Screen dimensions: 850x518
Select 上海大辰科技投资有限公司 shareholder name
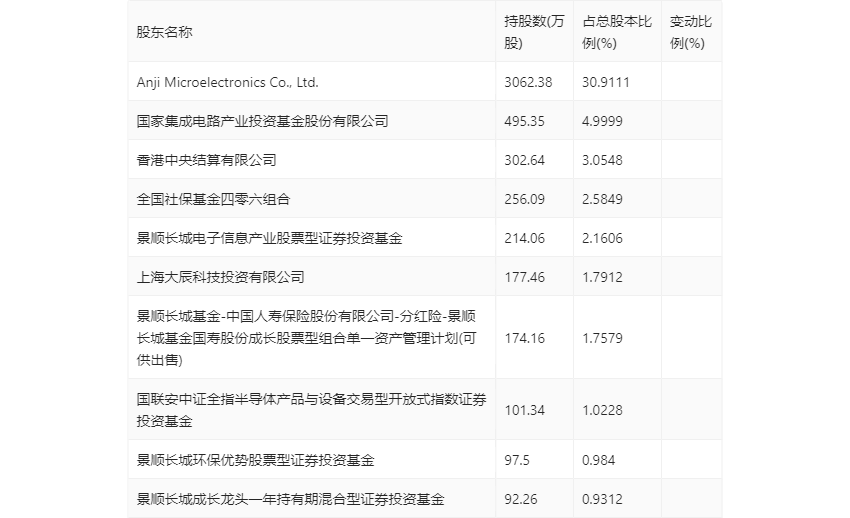coord(221,277)
